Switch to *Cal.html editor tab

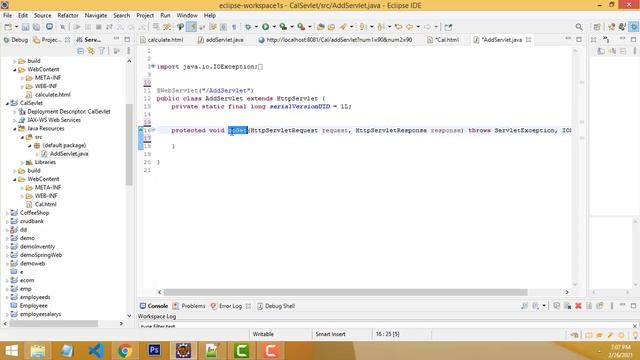pos(443,40)
